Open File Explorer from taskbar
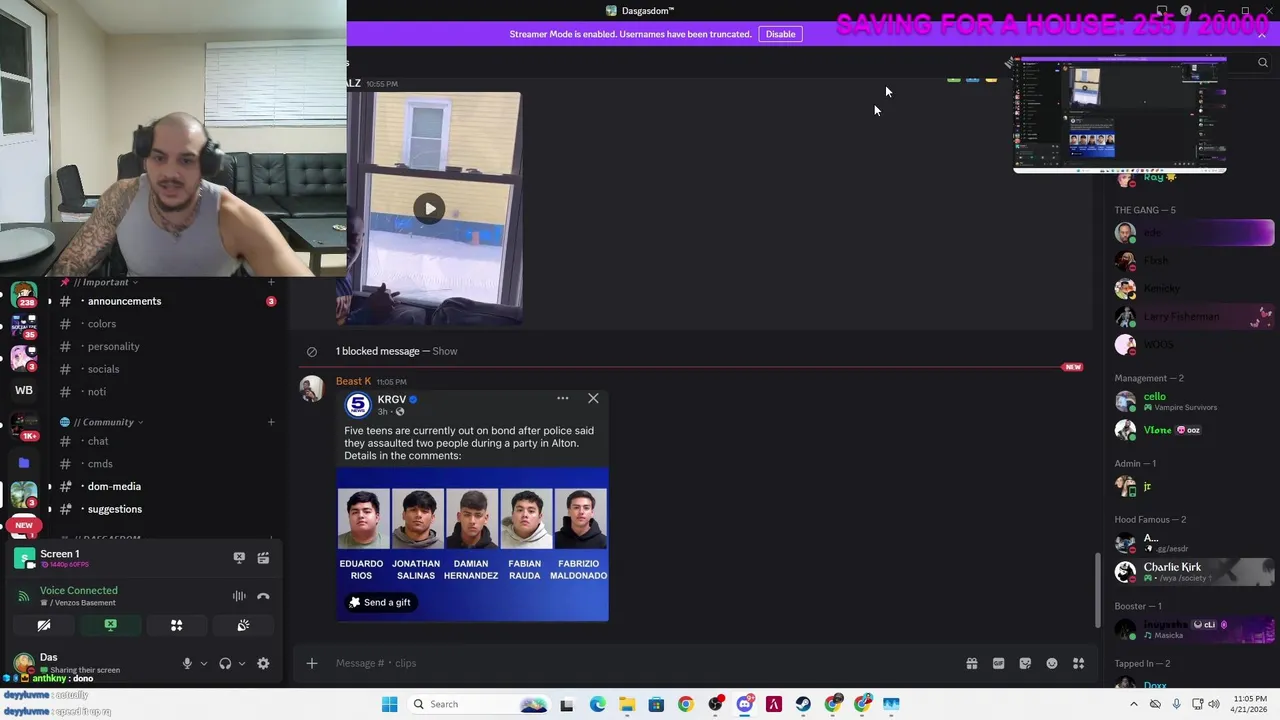The width and height of the screenshot is (1280, 720). click(627, 704)
